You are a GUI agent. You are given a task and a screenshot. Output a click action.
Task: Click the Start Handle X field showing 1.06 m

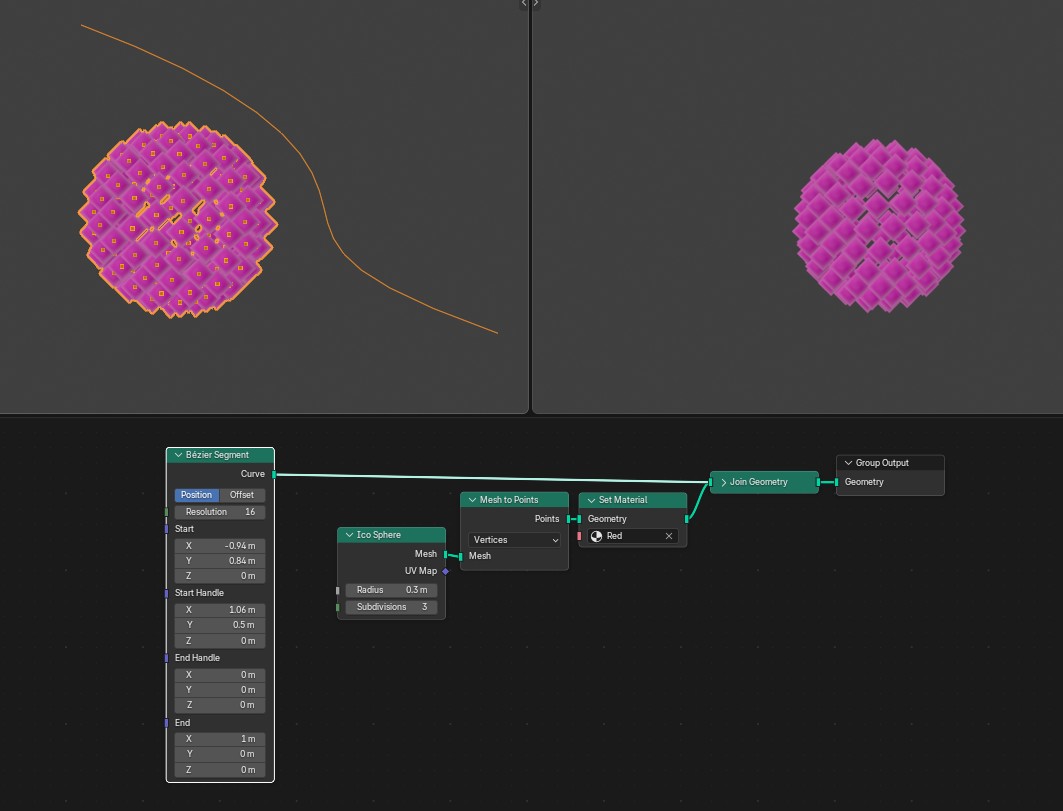(x=220, y=610)
